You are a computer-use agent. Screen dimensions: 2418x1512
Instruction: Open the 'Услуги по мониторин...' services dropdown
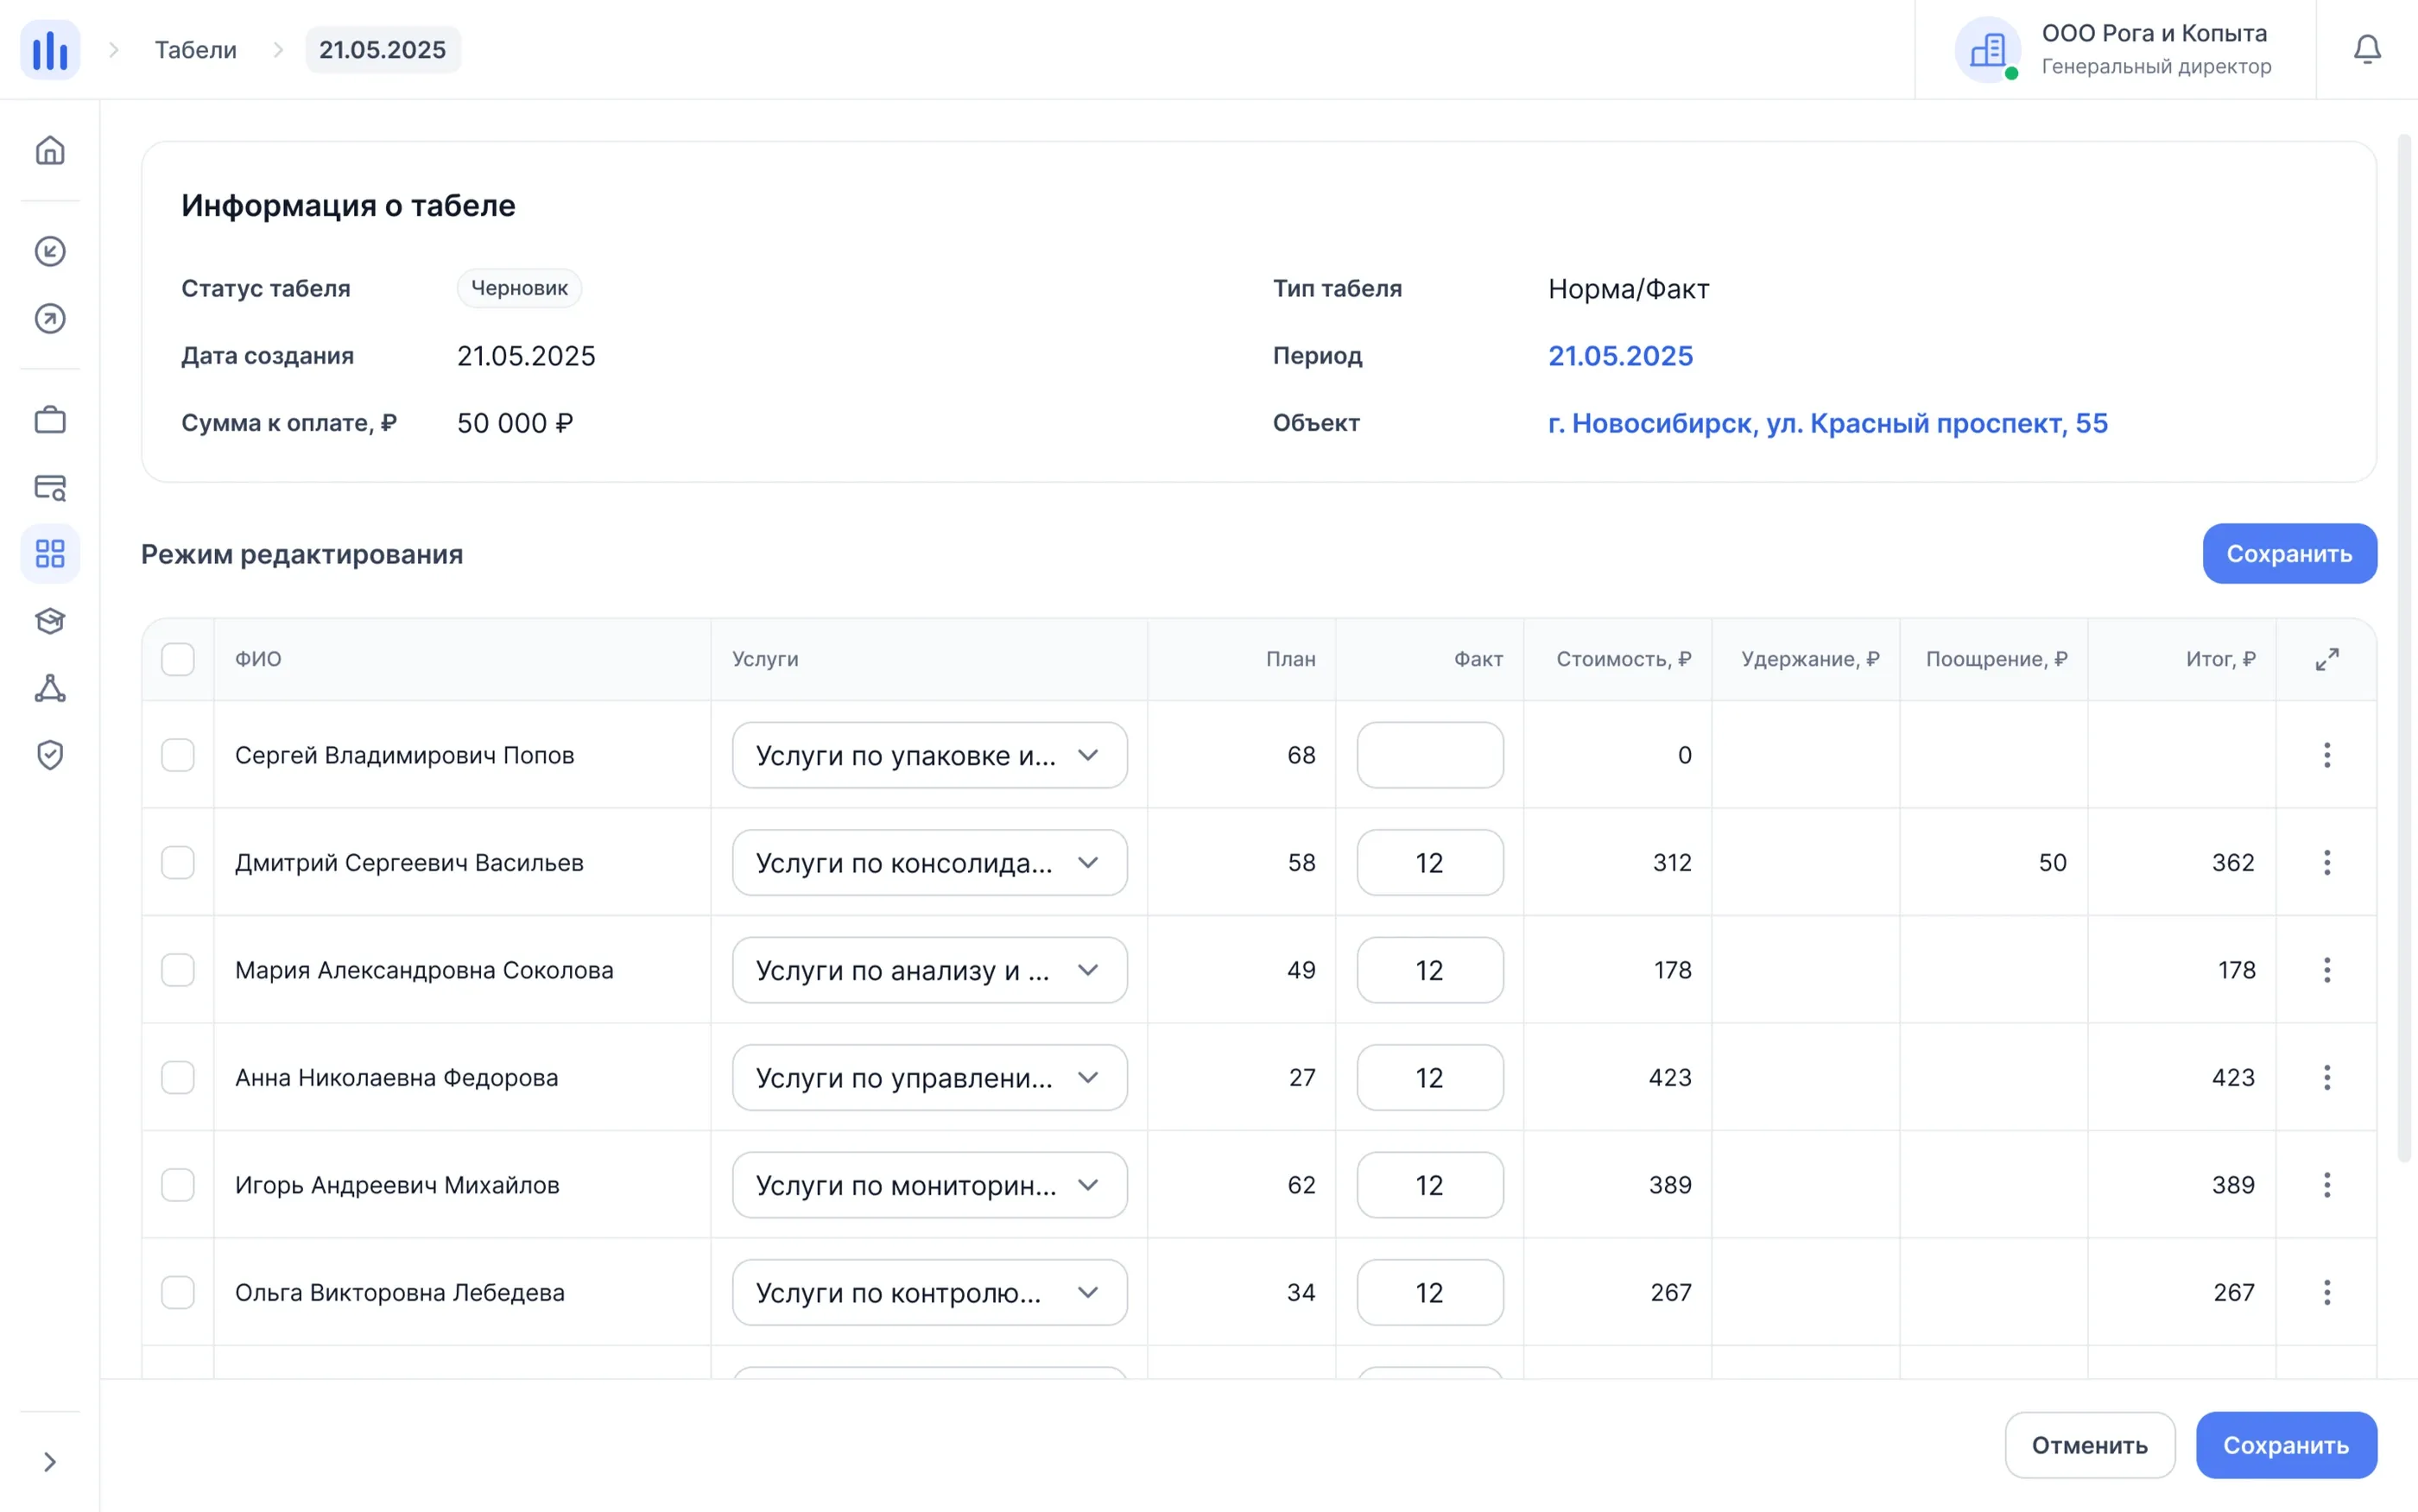[929, 1185]
